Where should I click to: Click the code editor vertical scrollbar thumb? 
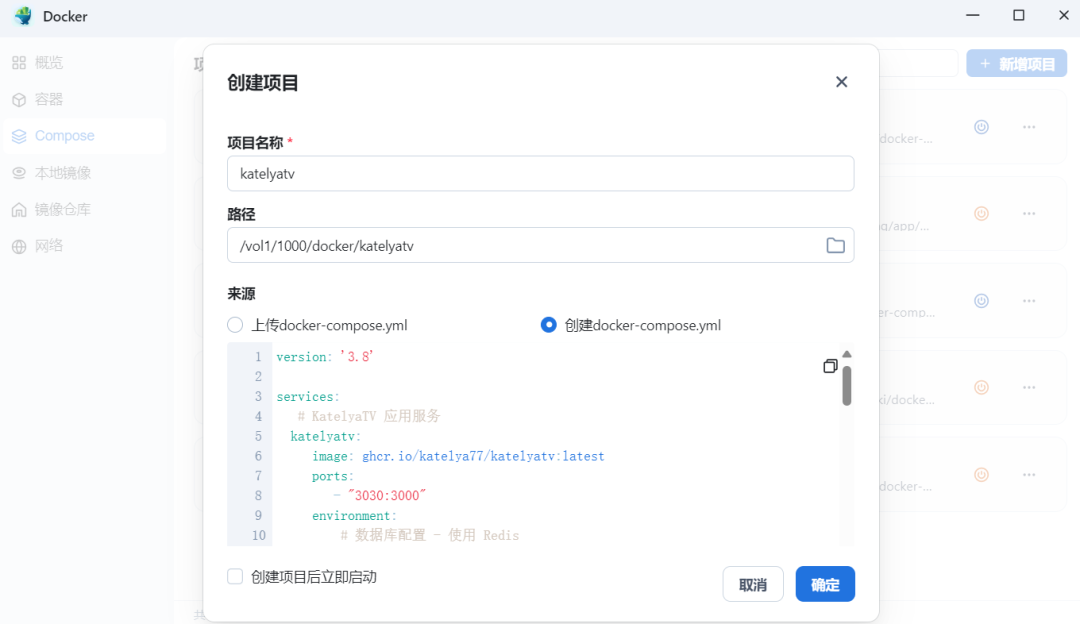click(847, 385)
